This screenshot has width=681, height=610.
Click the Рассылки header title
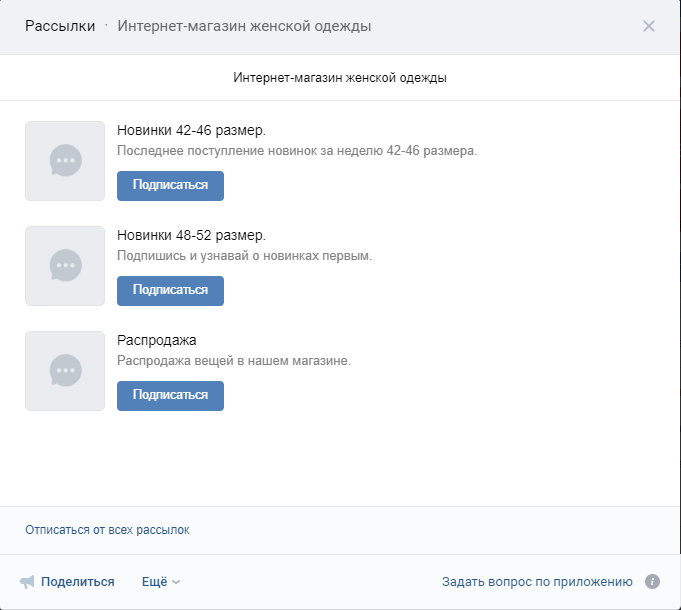pyautogui.click(x=60, y=26)
